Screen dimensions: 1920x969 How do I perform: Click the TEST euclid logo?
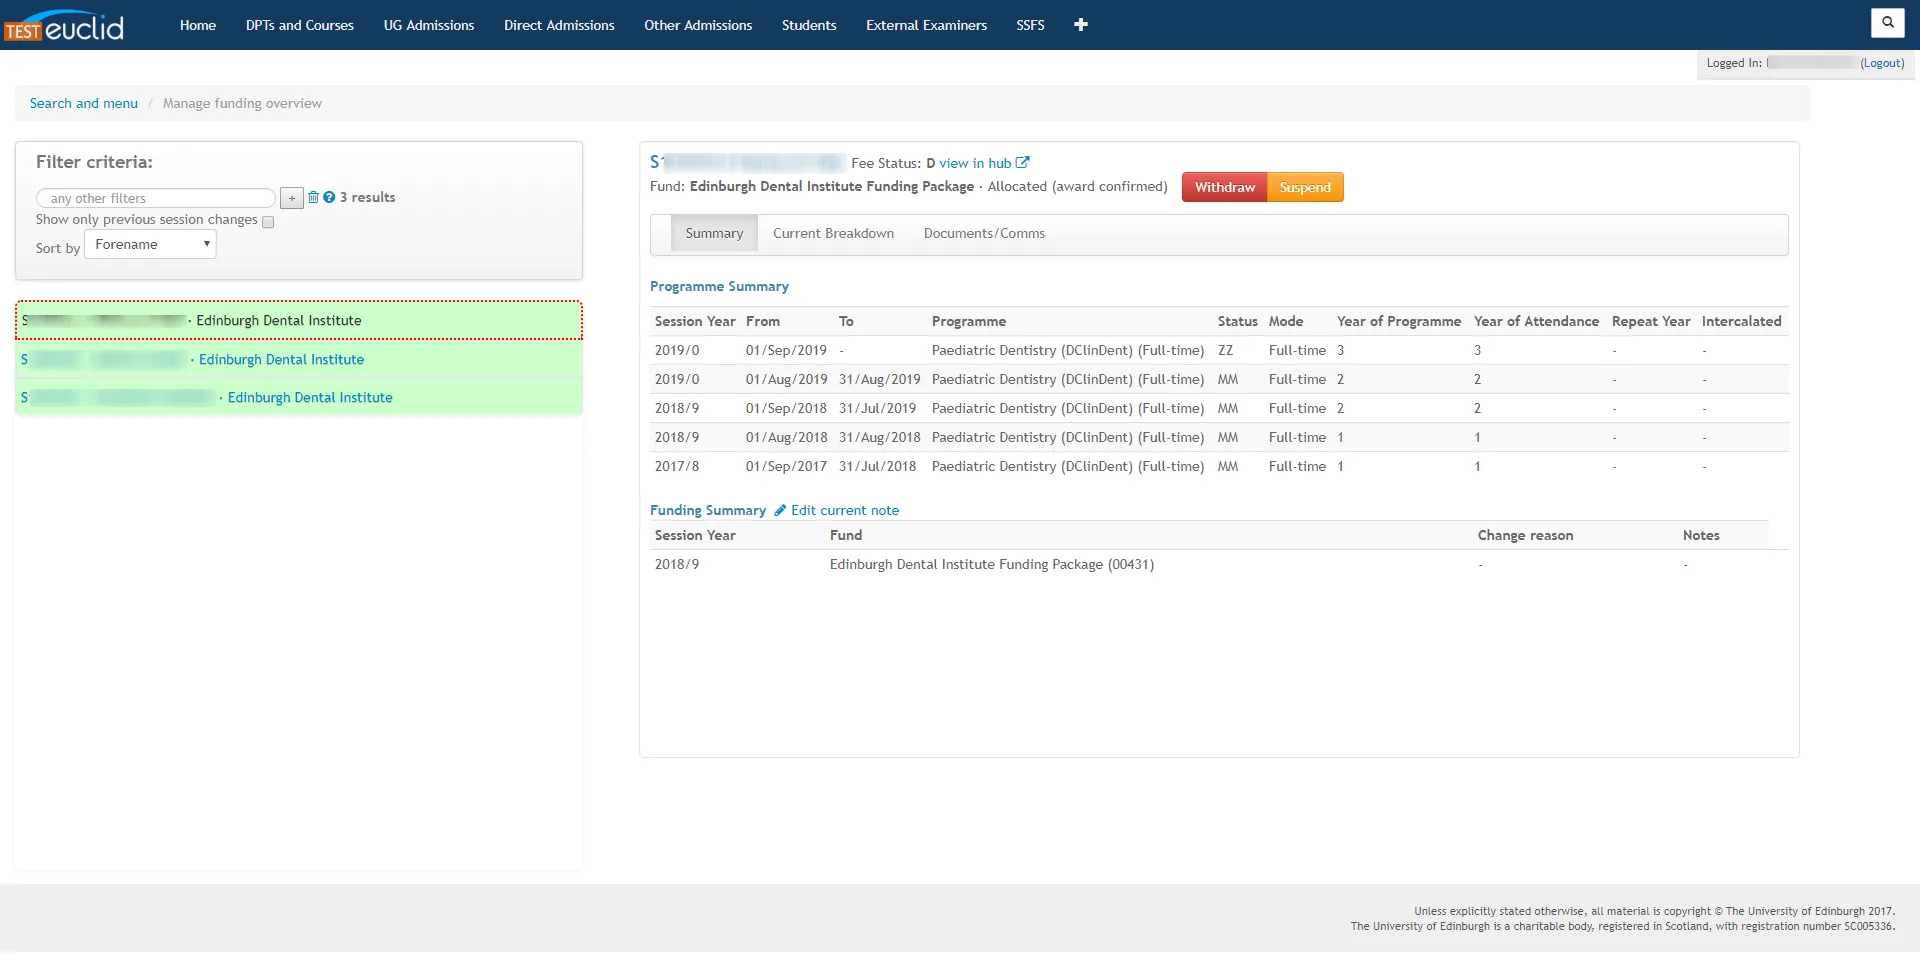[64, 26]
